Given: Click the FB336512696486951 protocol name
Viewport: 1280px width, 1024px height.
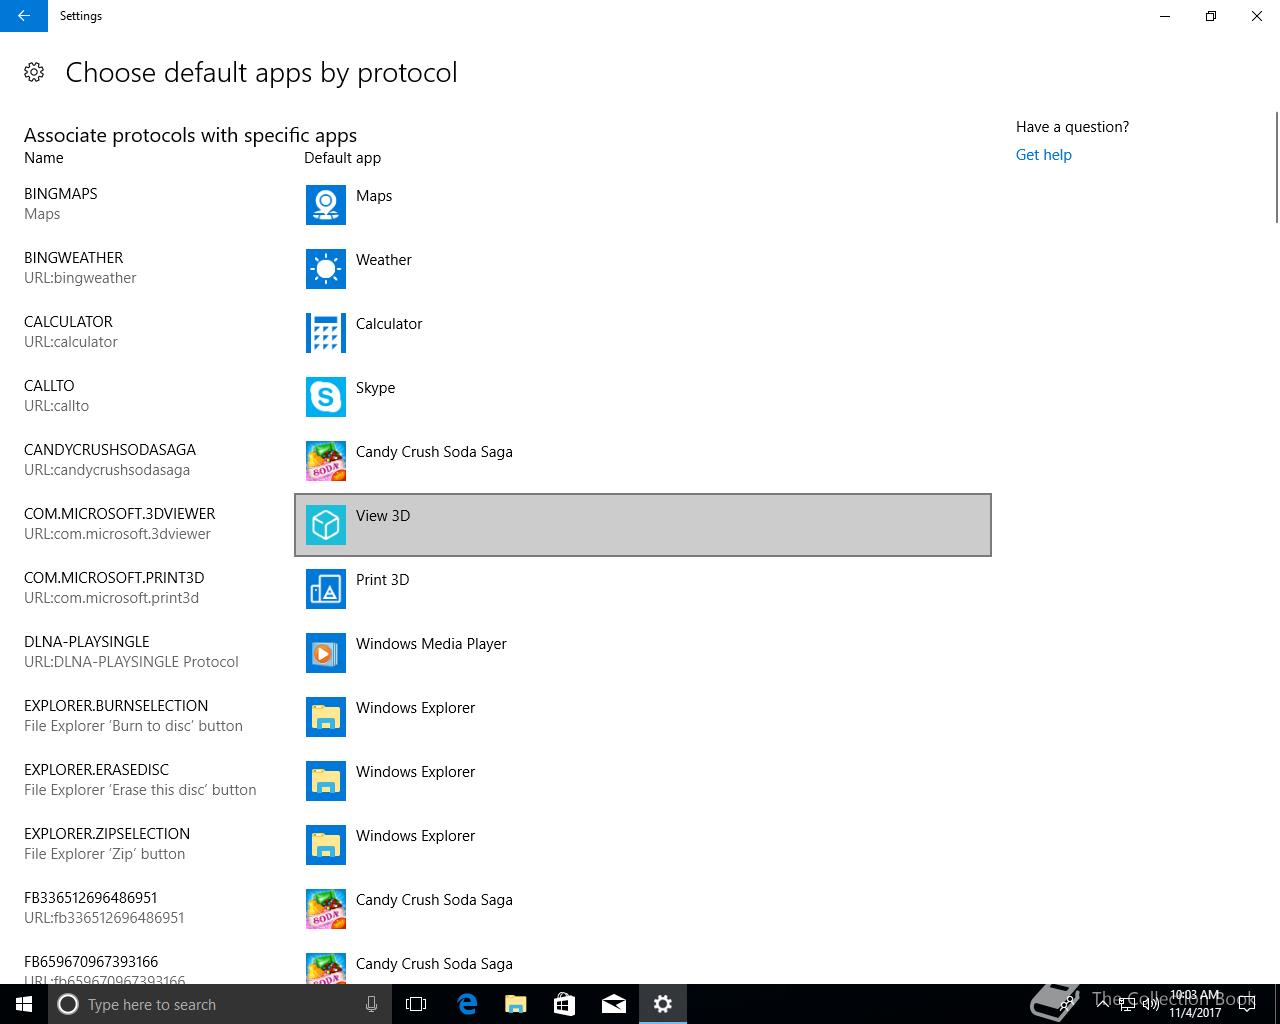Looking at the screenshot, I should click(x=91, y=898).
